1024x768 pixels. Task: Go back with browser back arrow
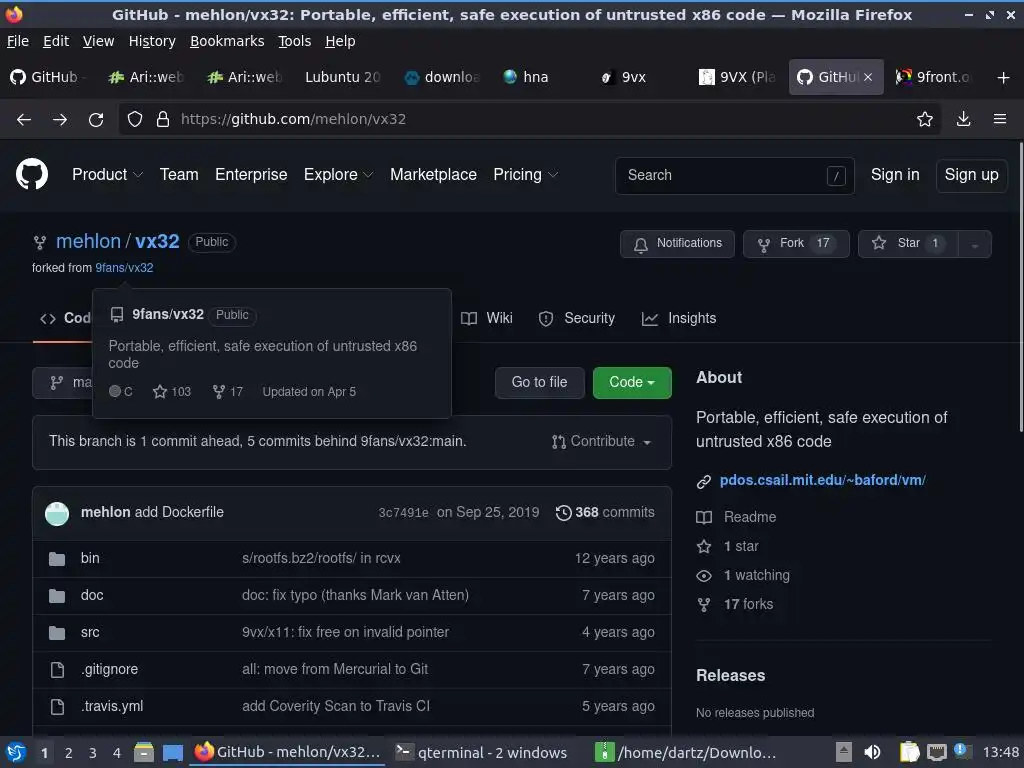24,119
